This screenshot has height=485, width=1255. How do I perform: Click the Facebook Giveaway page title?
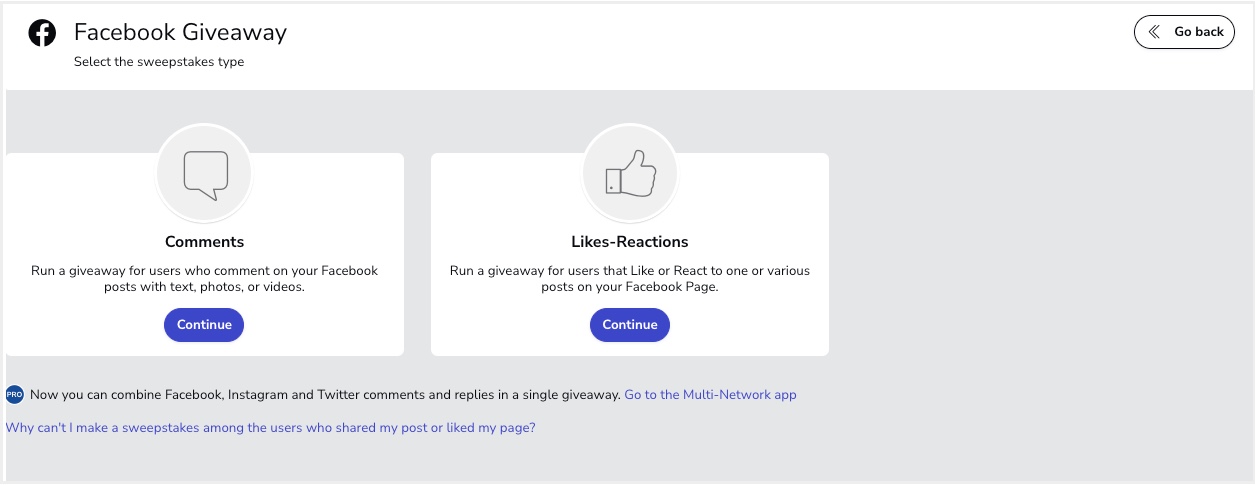[x=180, y=33]
